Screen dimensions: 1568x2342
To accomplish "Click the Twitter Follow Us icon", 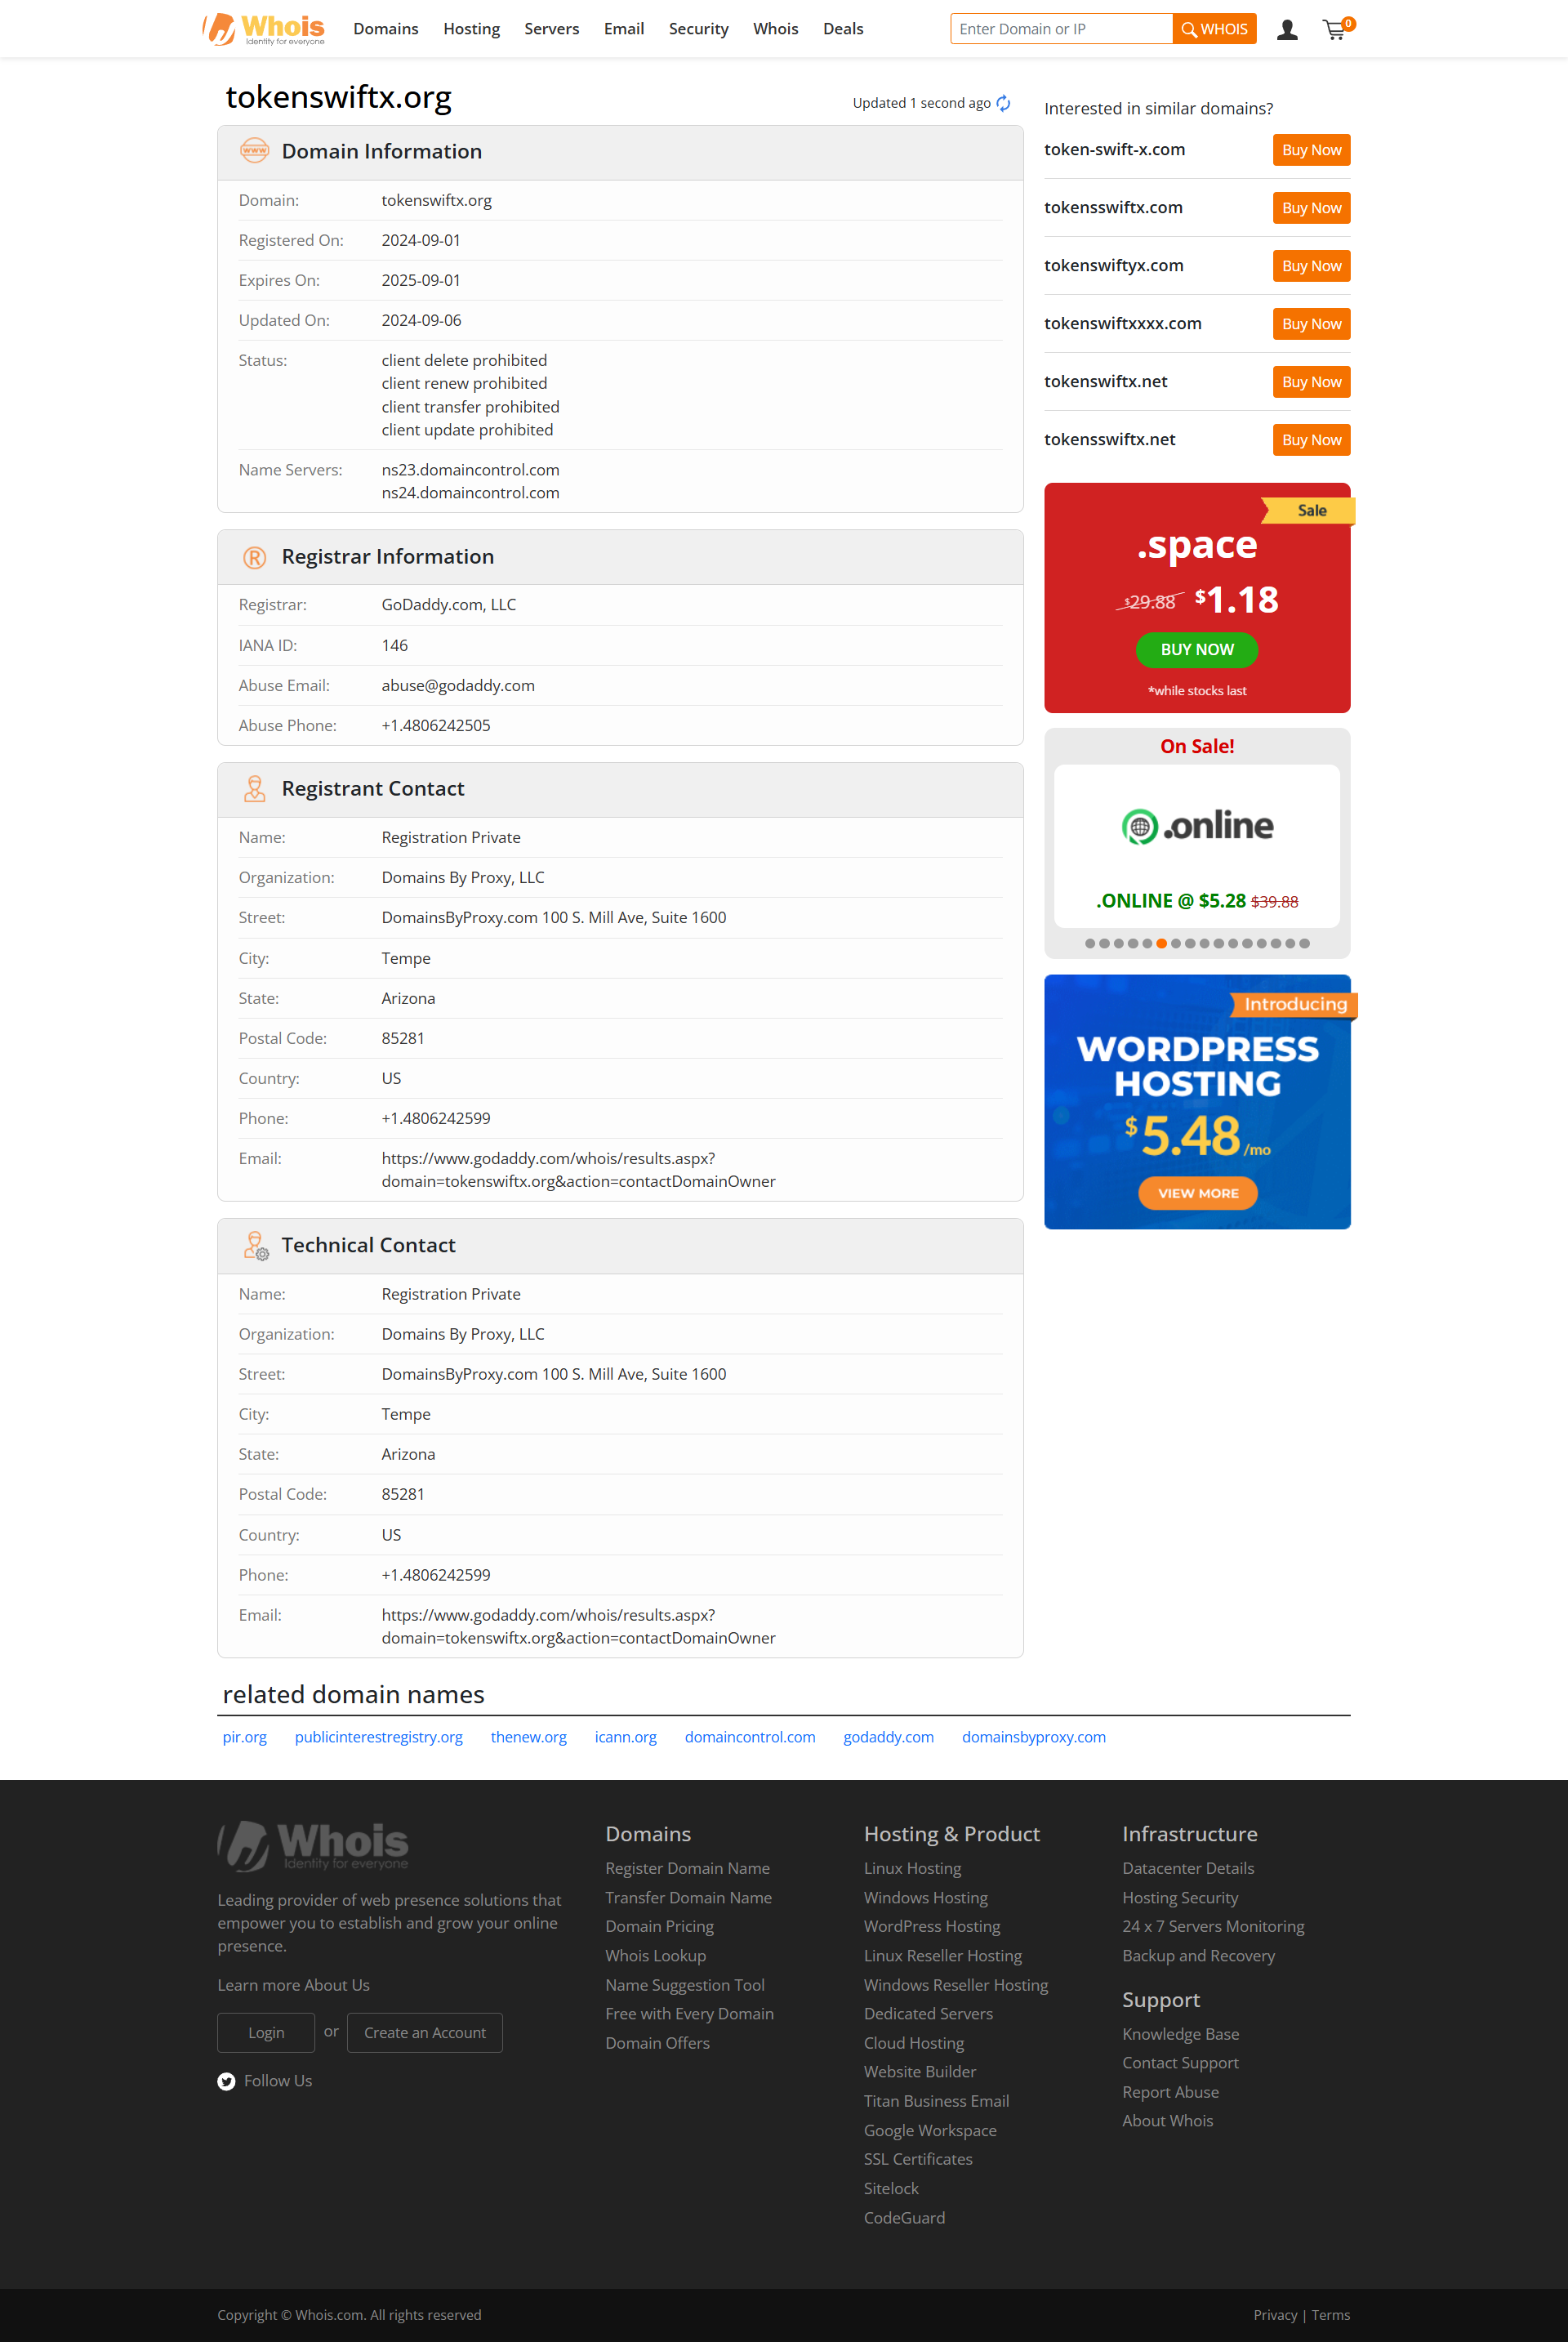I will [226, 2081].
